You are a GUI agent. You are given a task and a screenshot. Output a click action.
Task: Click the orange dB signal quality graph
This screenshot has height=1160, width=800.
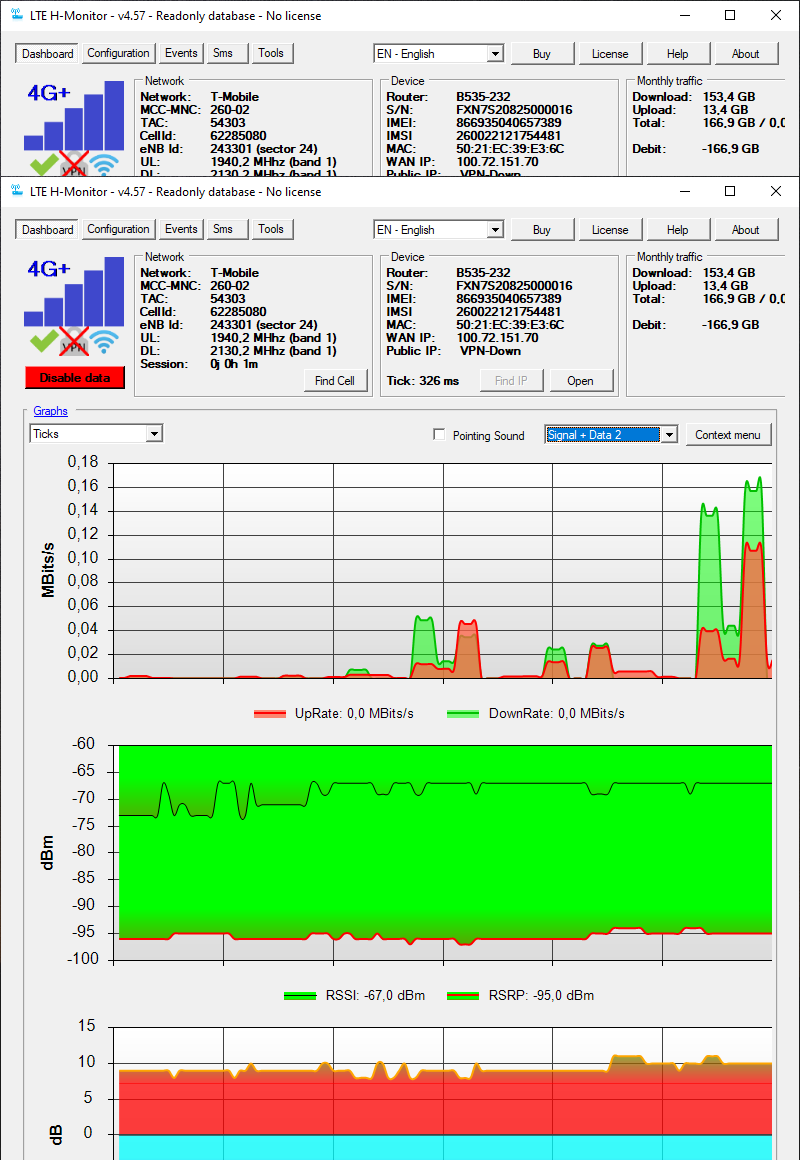pyautogui.click(x=442, y=1093)
